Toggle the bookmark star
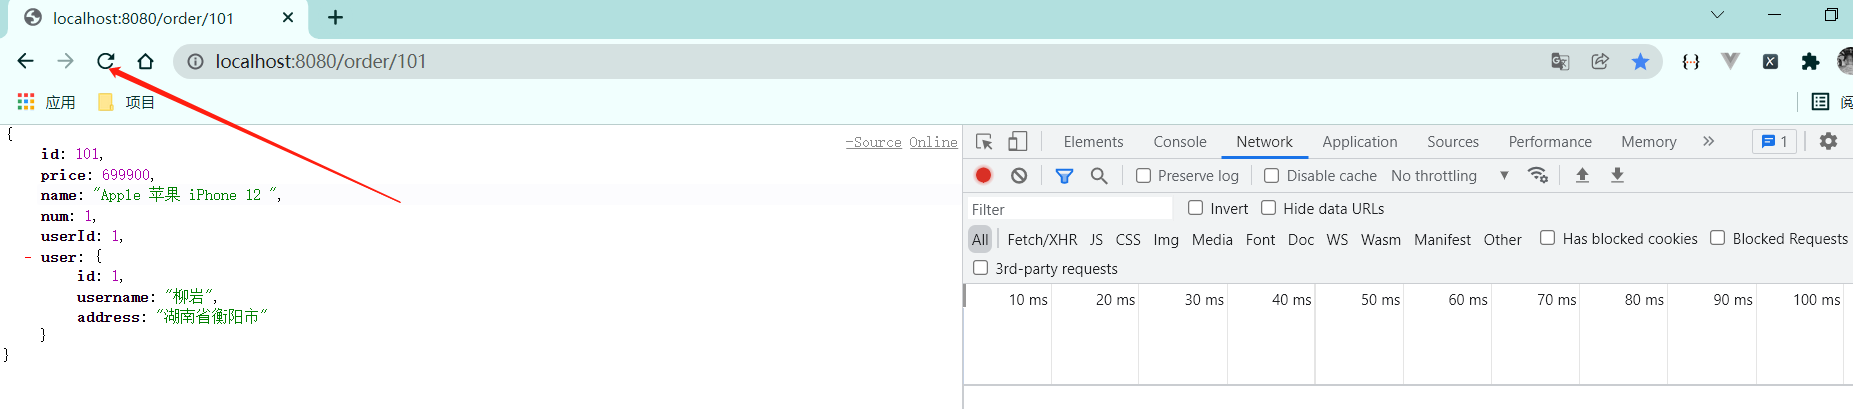 pyautogui.click(x=1640, y=62)
